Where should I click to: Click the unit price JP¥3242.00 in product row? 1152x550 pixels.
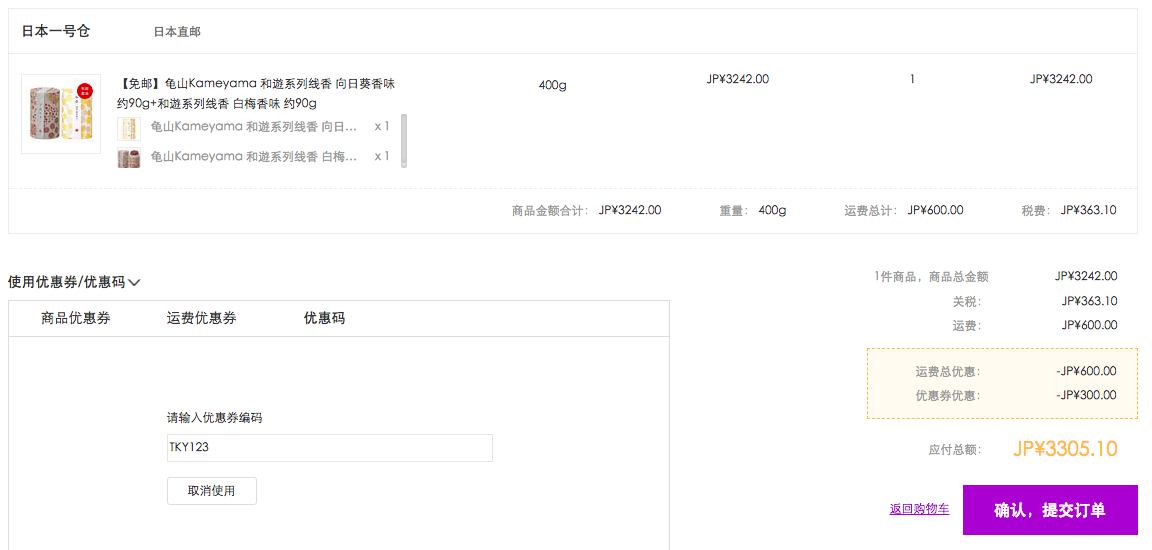738,79
